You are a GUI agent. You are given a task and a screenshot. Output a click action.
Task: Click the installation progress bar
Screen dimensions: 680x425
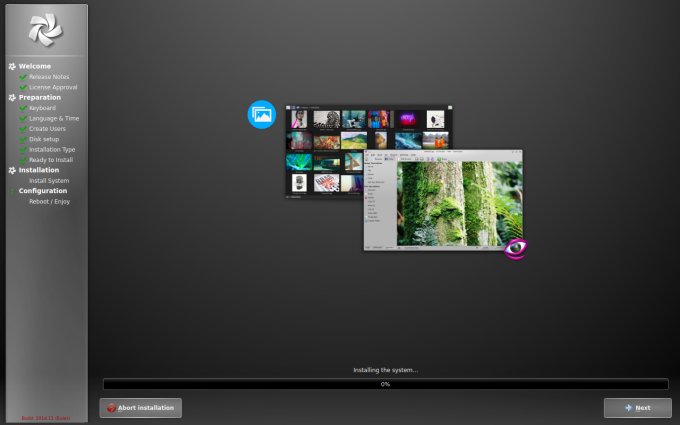(x=386, y=384)
